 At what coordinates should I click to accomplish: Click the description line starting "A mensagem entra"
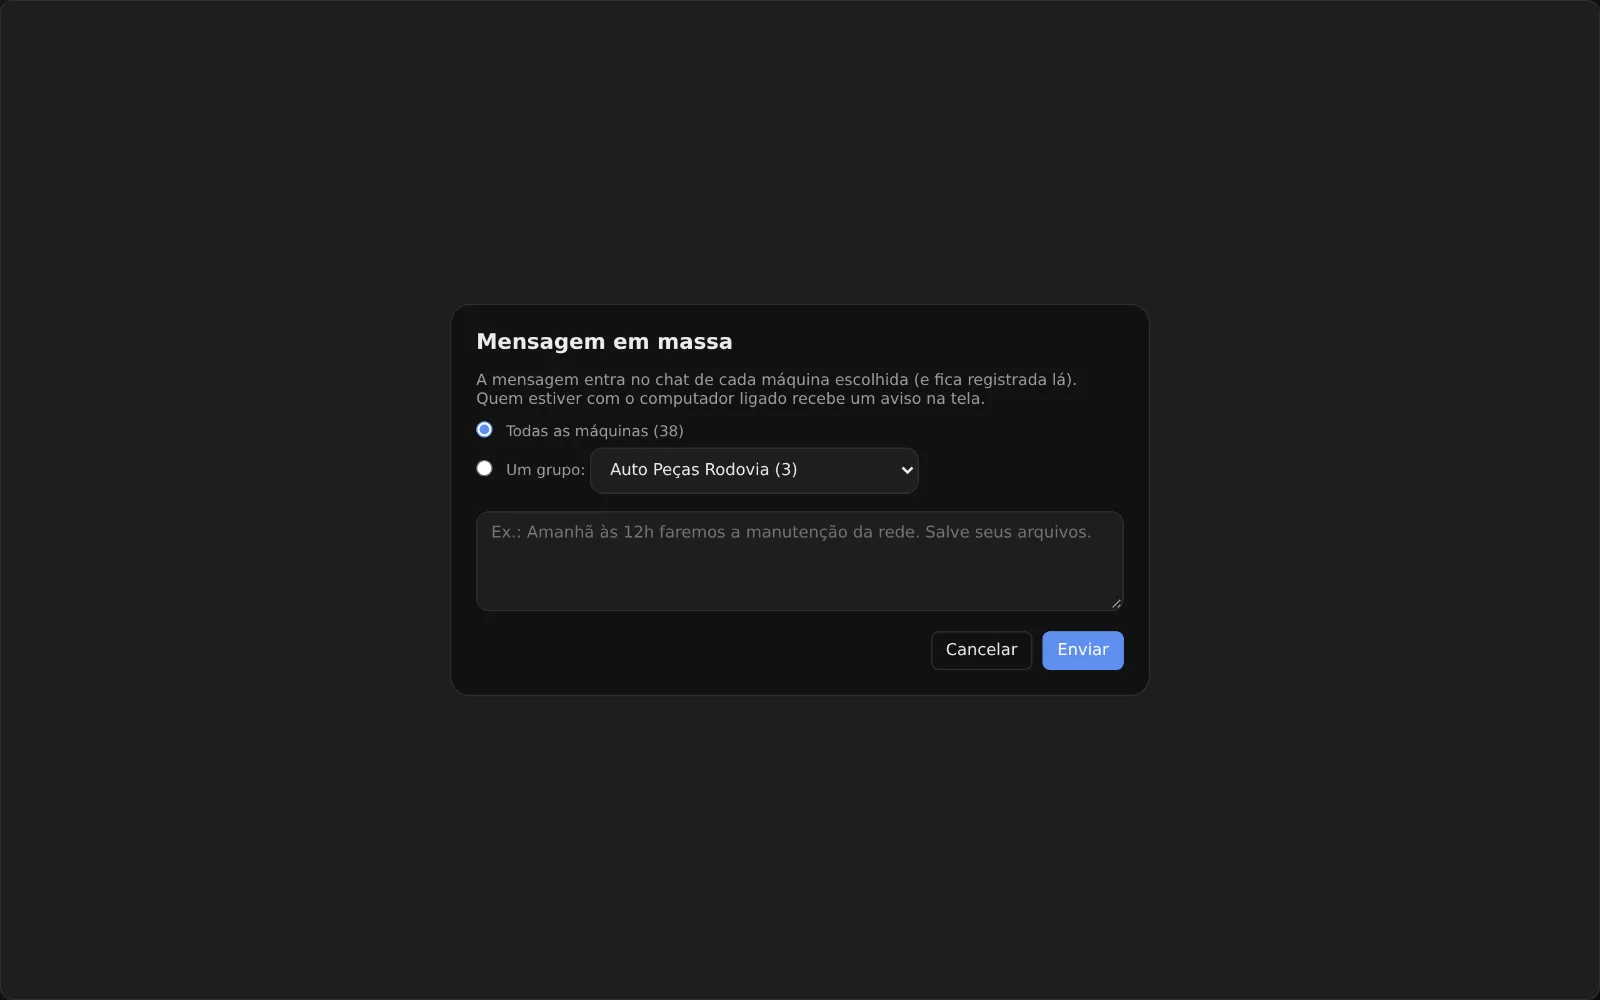pos(776,380)
